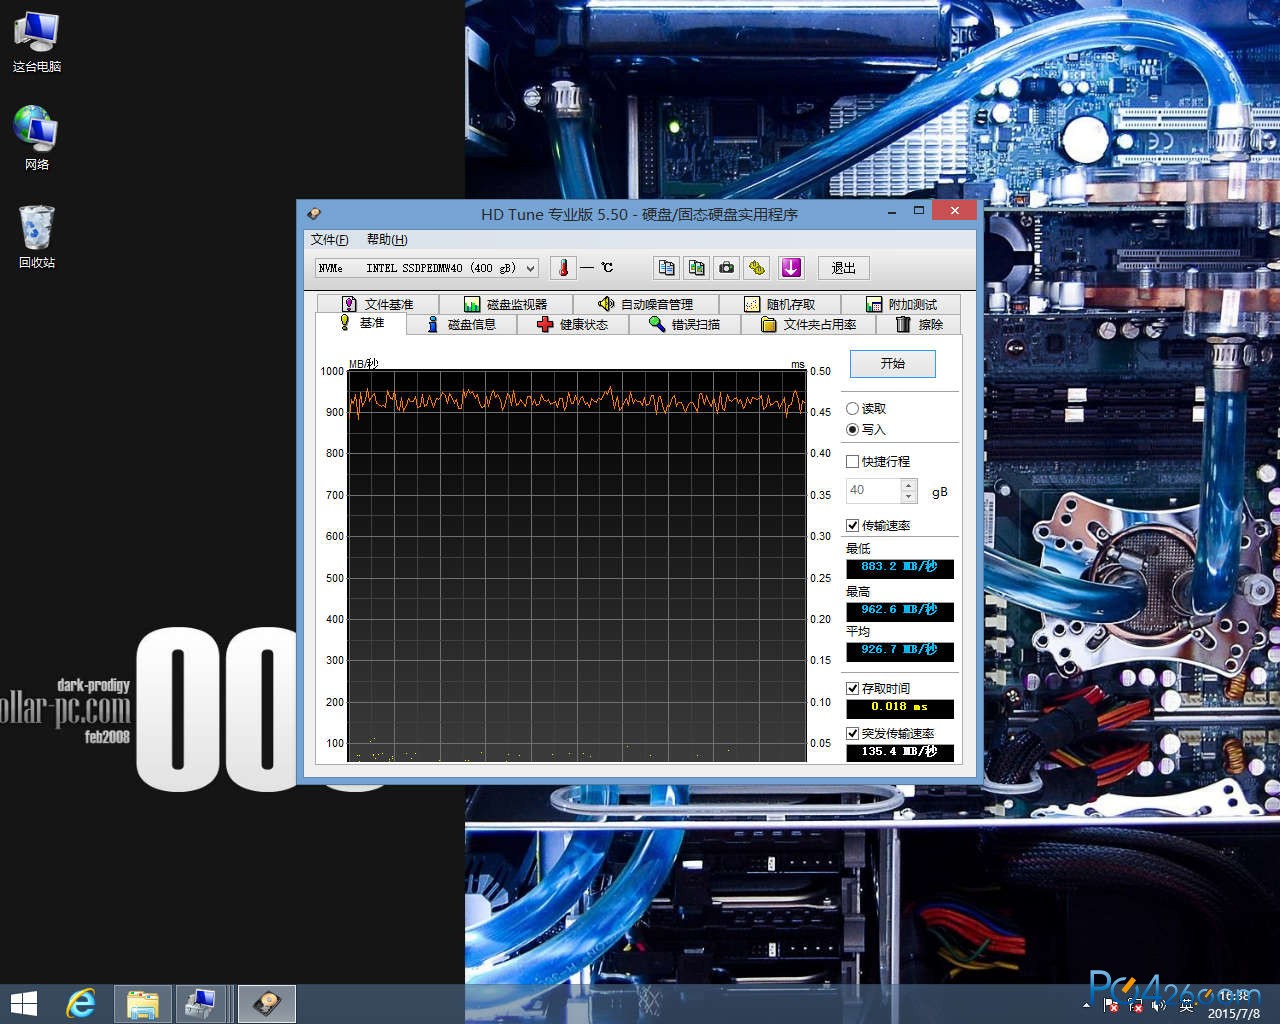Viewport: 1280px width, 1024px height.
Task: Toggle the 传输速率 checkbox
Action: (x=852, y=525)
